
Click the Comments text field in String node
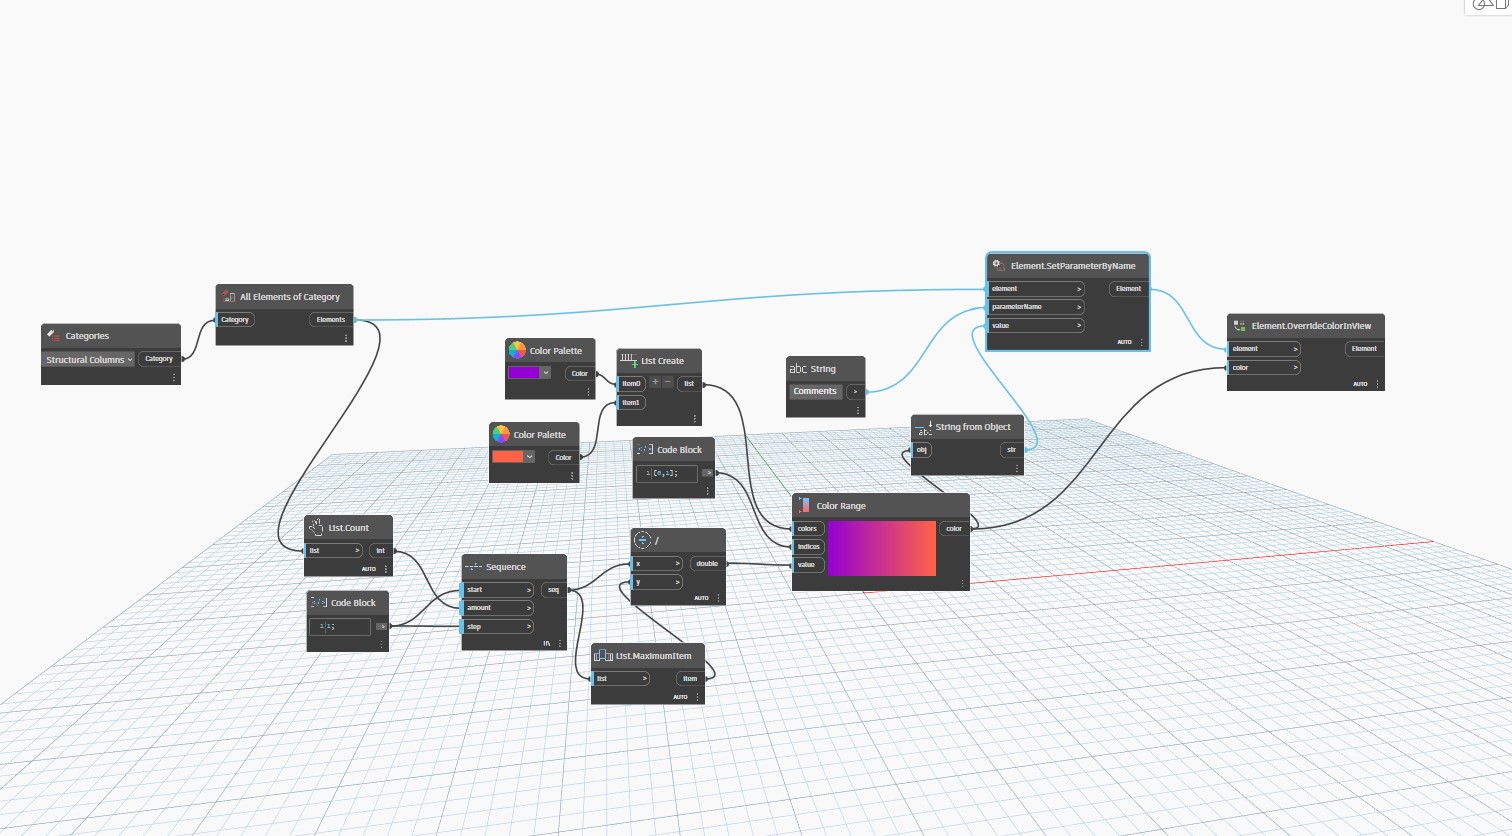[x=815, y=392]
